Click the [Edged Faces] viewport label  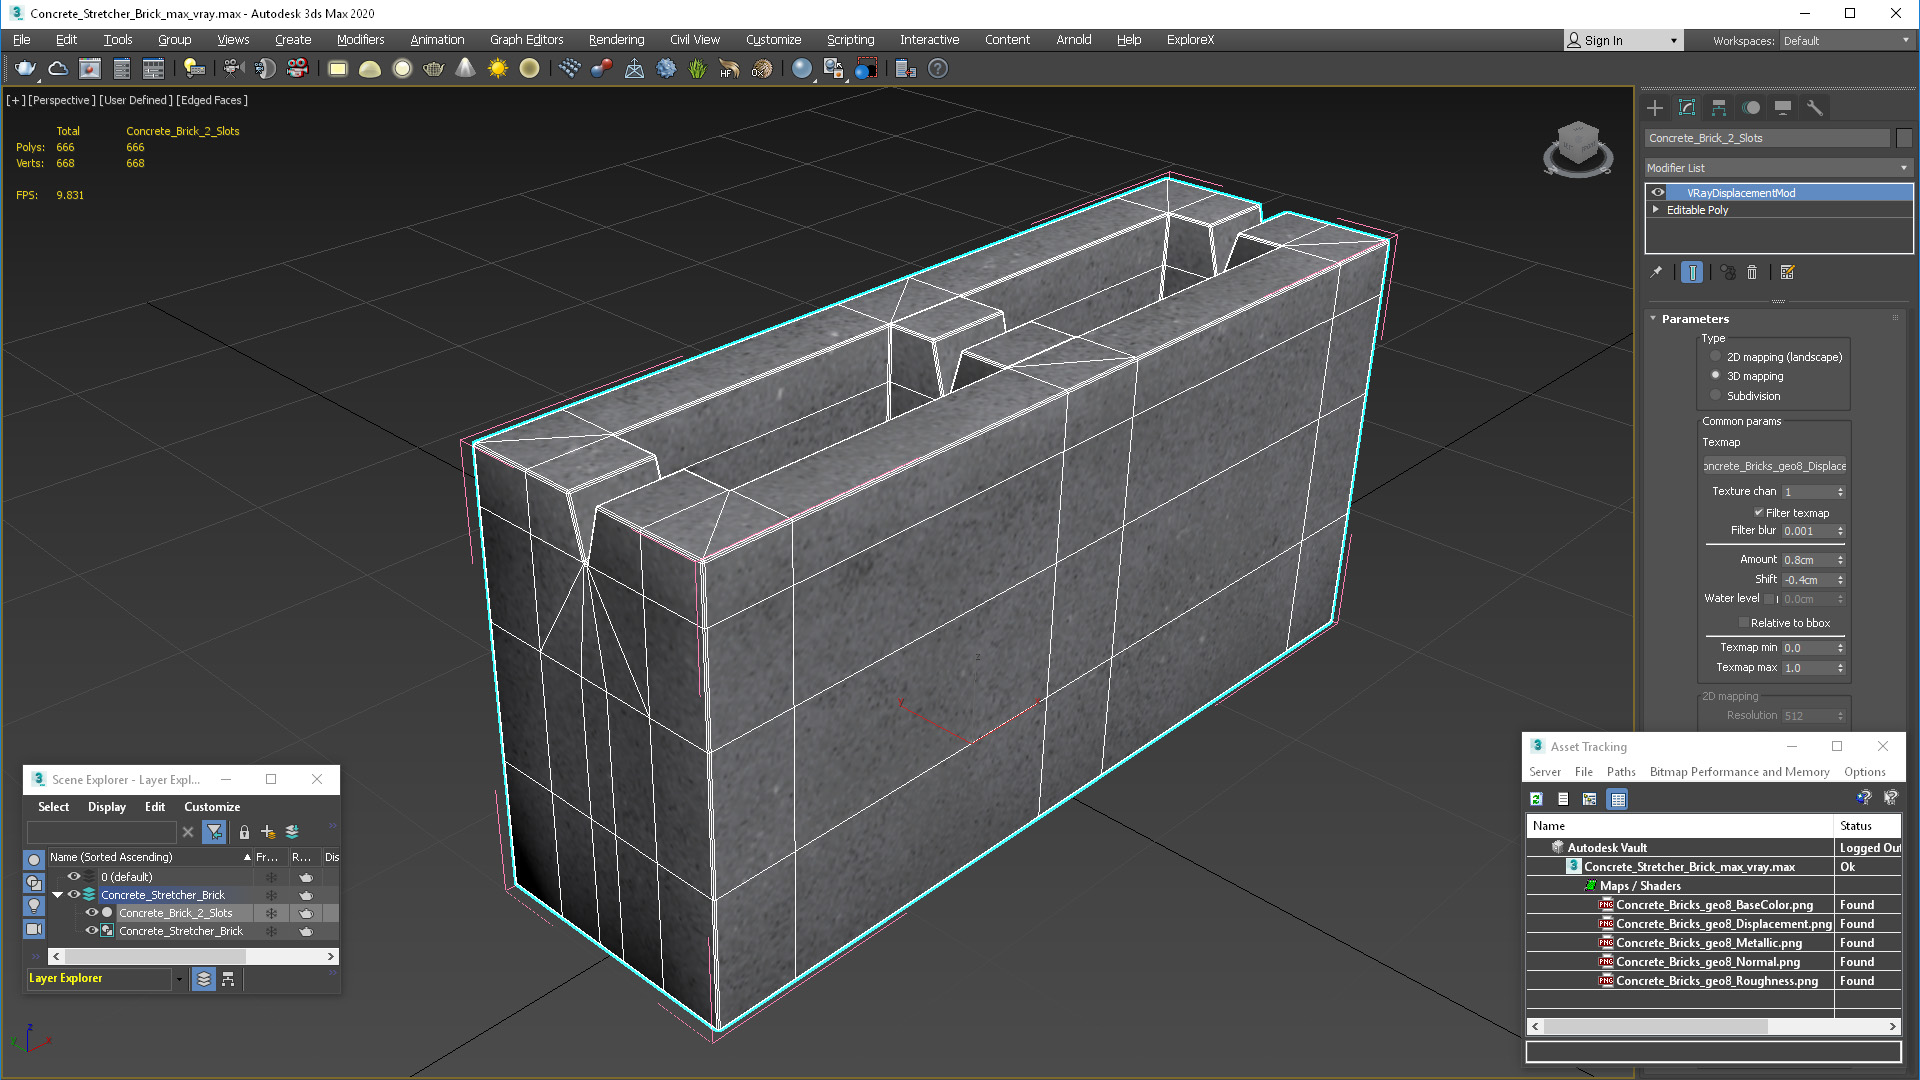point(212,100)
